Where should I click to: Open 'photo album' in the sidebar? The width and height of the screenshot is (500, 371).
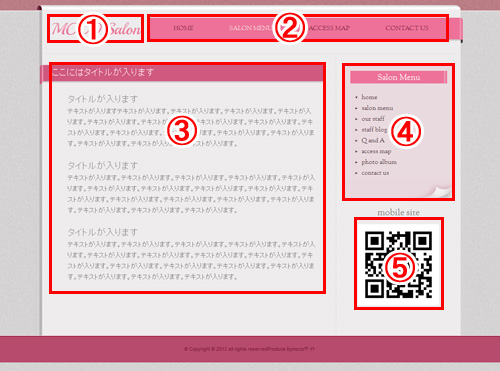379,162
